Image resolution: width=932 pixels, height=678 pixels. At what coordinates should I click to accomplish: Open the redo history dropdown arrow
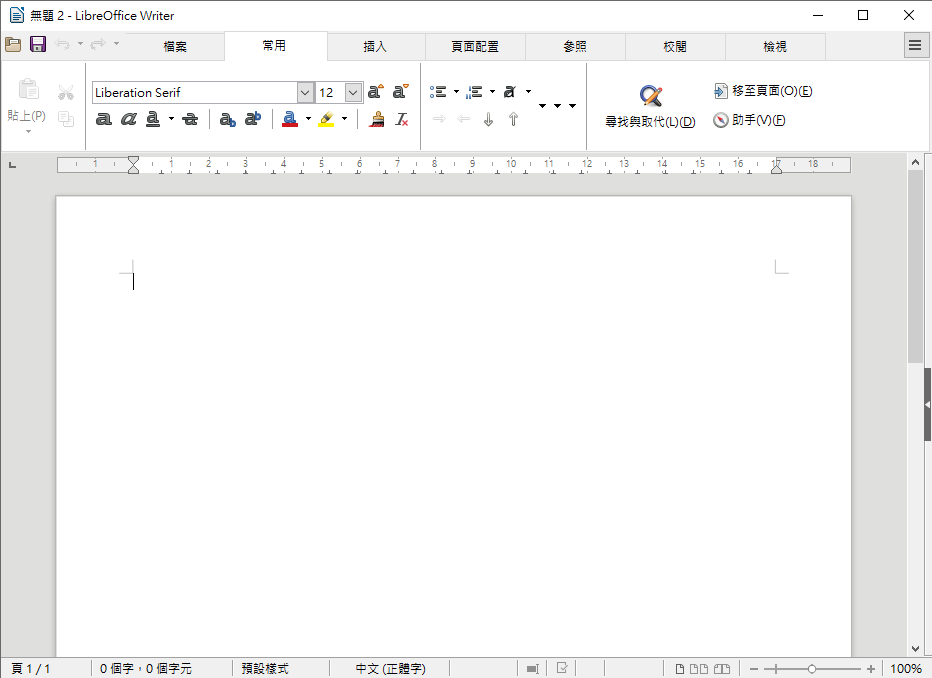coord(116,44)
